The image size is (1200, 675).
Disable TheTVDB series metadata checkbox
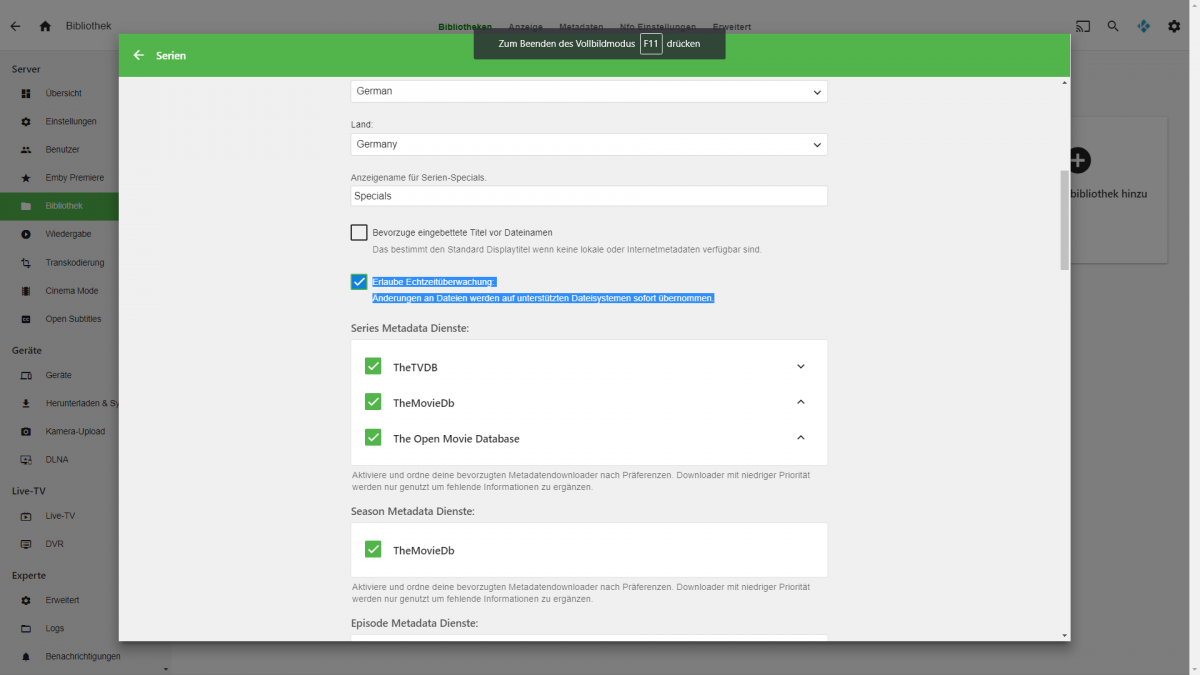pos(373,367)
